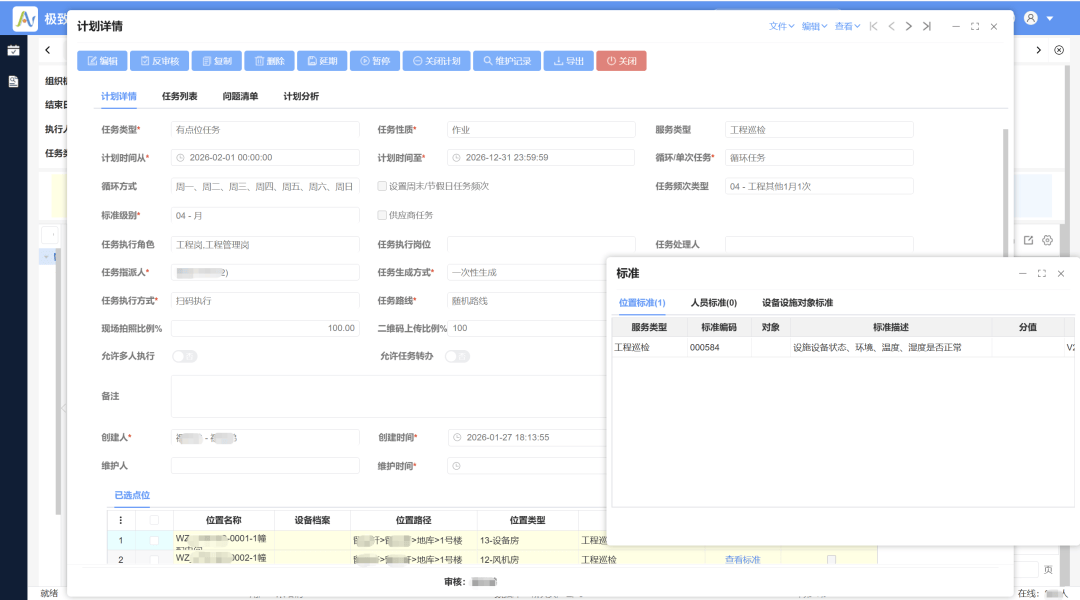Click the 复制 copy button

click(x=216, y=61)
